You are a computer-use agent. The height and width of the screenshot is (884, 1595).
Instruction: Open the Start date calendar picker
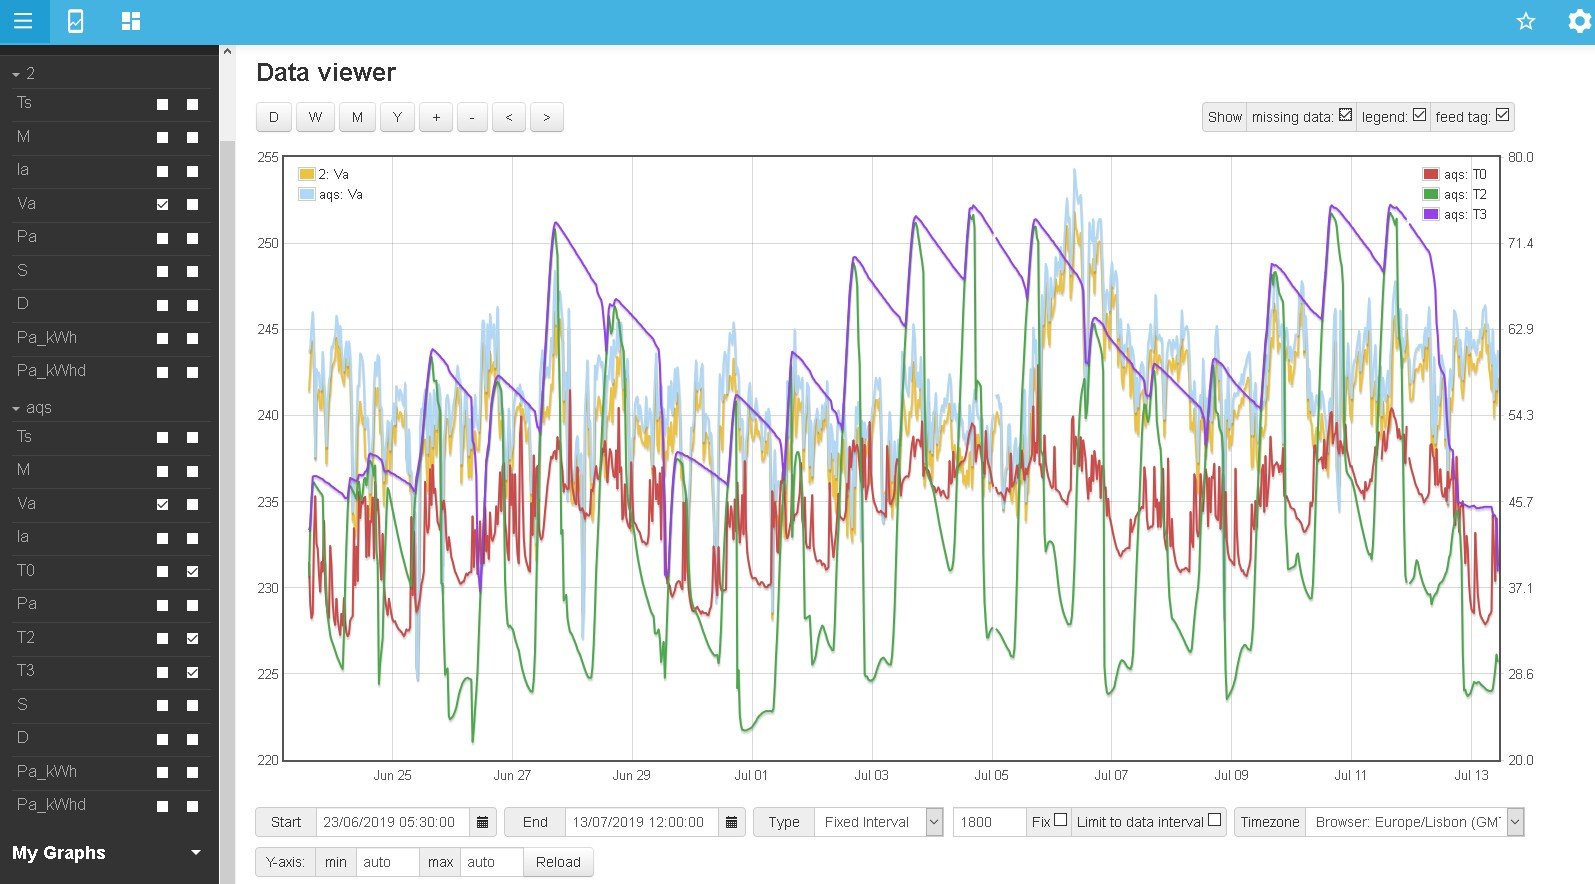point(482,822)
